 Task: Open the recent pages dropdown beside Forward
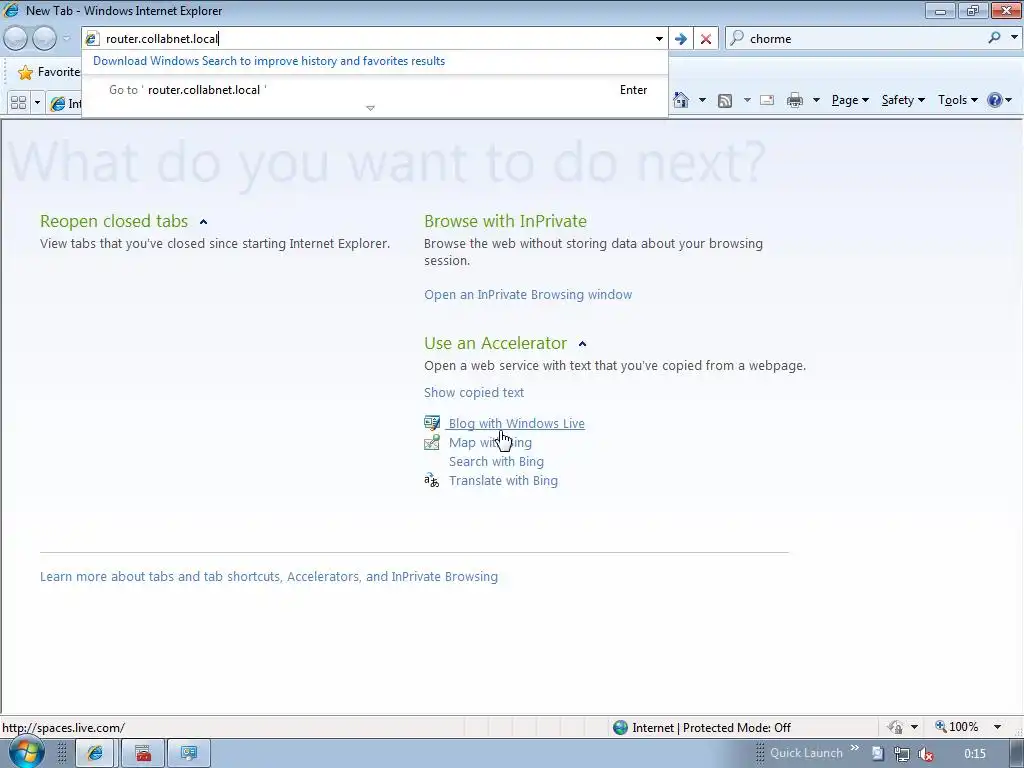click(x=66, y=39)
